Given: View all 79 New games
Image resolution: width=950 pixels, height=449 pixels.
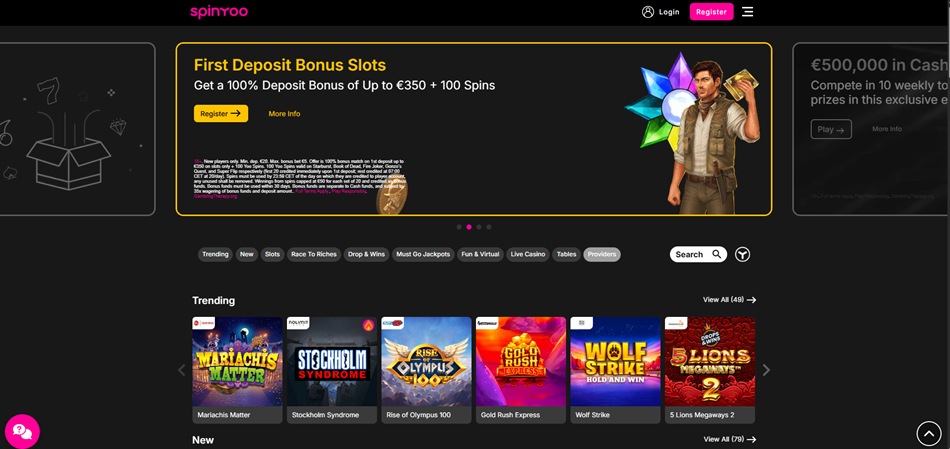Looking at the screenshot, I should point(729,439).
